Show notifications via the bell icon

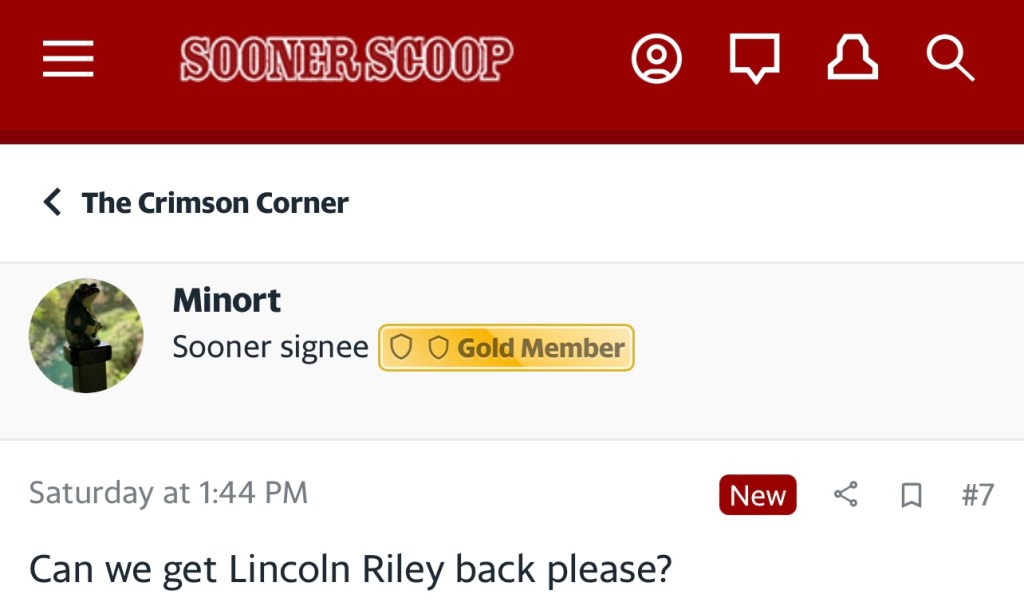[852, 60]
